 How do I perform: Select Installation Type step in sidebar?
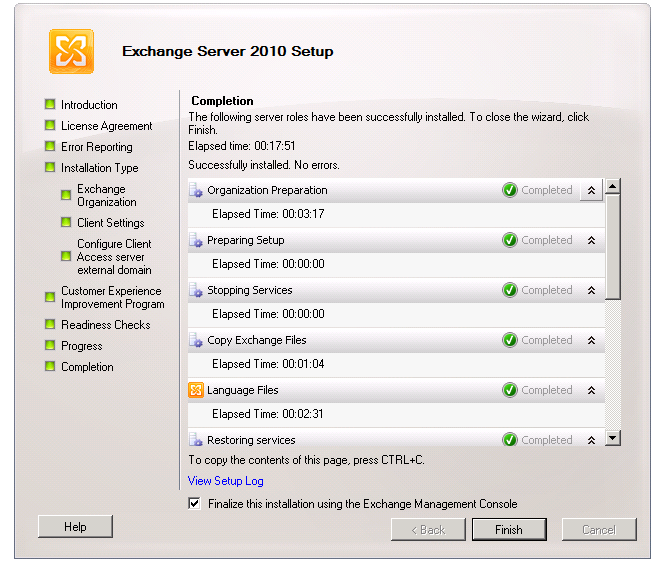pyautogui.click(x=99, y=168)
